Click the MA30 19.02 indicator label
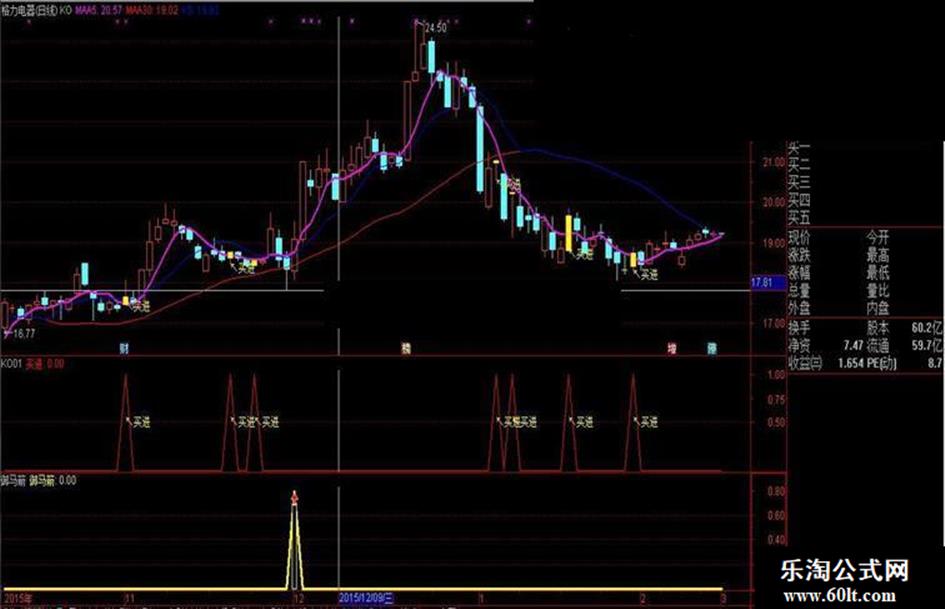 152,10
